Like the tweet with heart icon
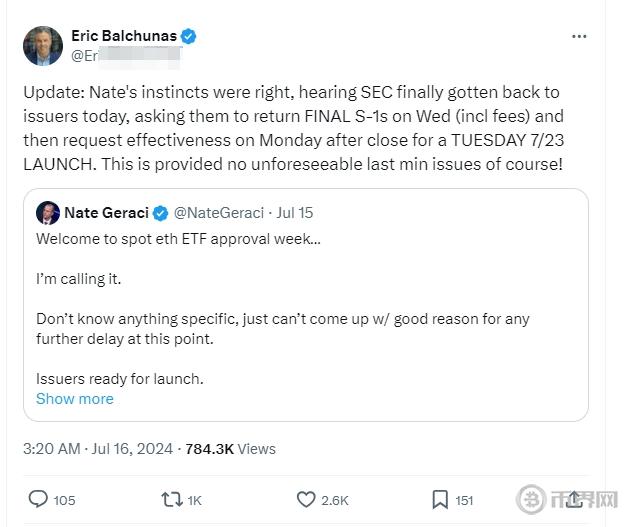This screenshot has width=629, height=527. click(x=307, y=499)
